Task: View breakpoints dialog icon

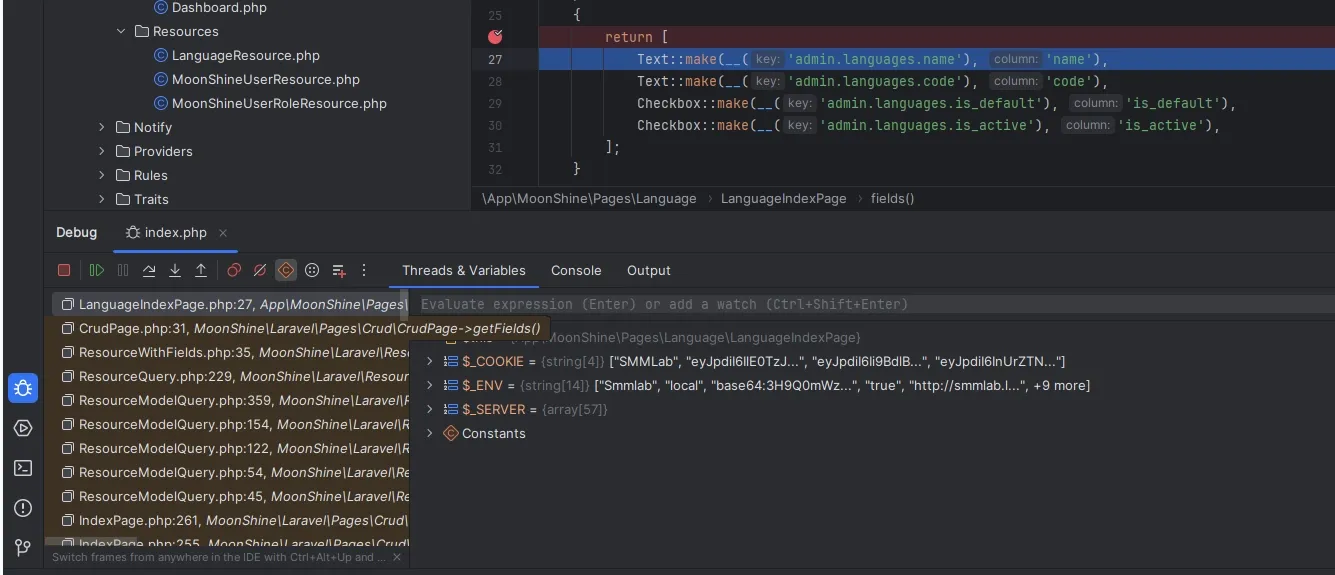Action: coord(234,270)
